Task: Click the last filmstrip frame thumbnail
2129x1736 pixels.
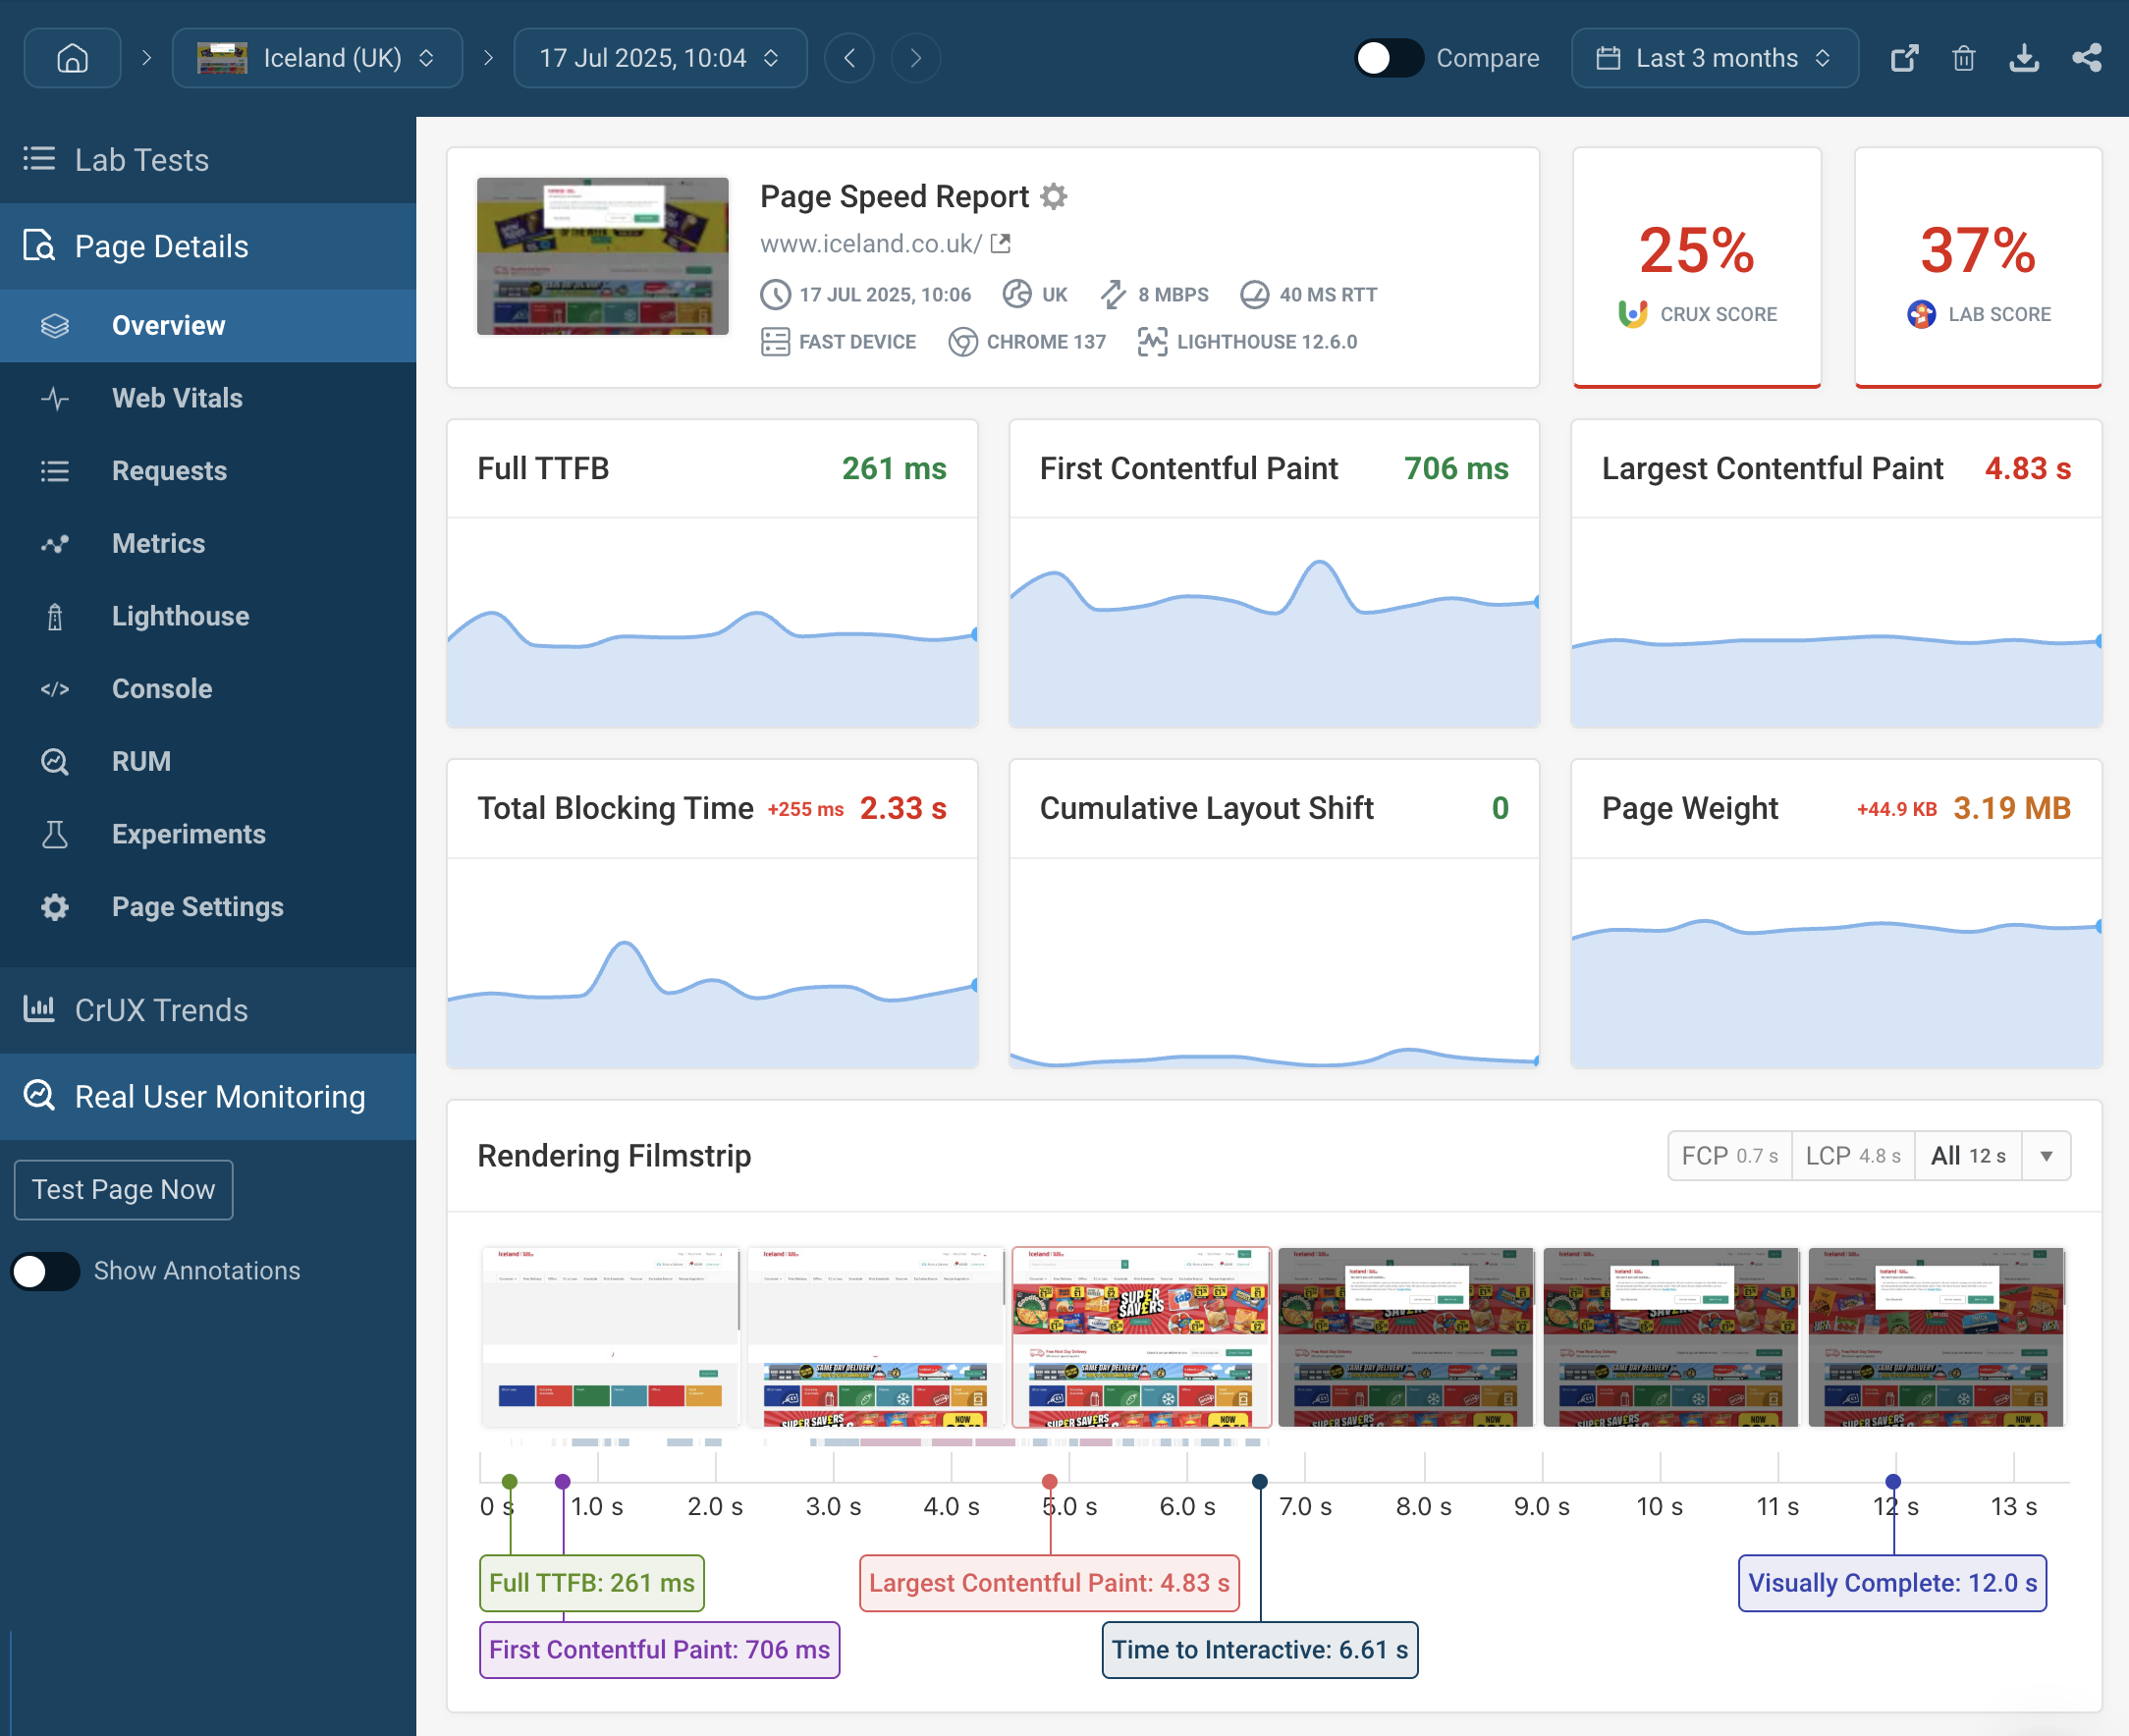Action: [x=1936, y=1336]
